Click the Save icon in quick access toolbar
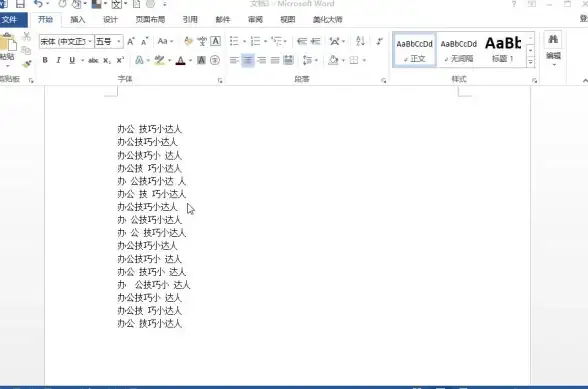Viewport: 588px width, 389px height. [20, 4]
